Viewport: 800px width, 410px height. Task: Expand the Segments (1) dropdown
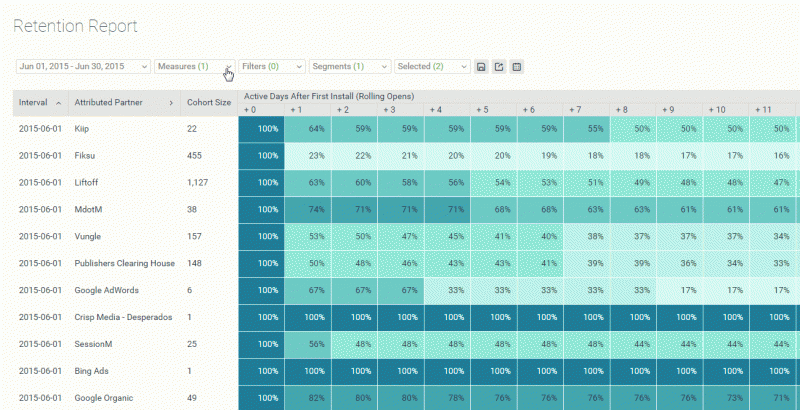pyautogui.click(x=349, y=67)
